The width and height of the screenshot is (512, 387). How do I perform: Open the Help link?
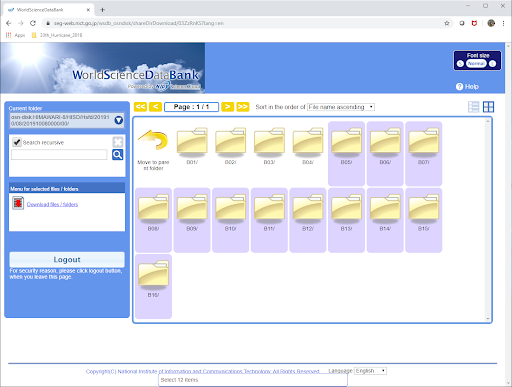tap(467, 87)
